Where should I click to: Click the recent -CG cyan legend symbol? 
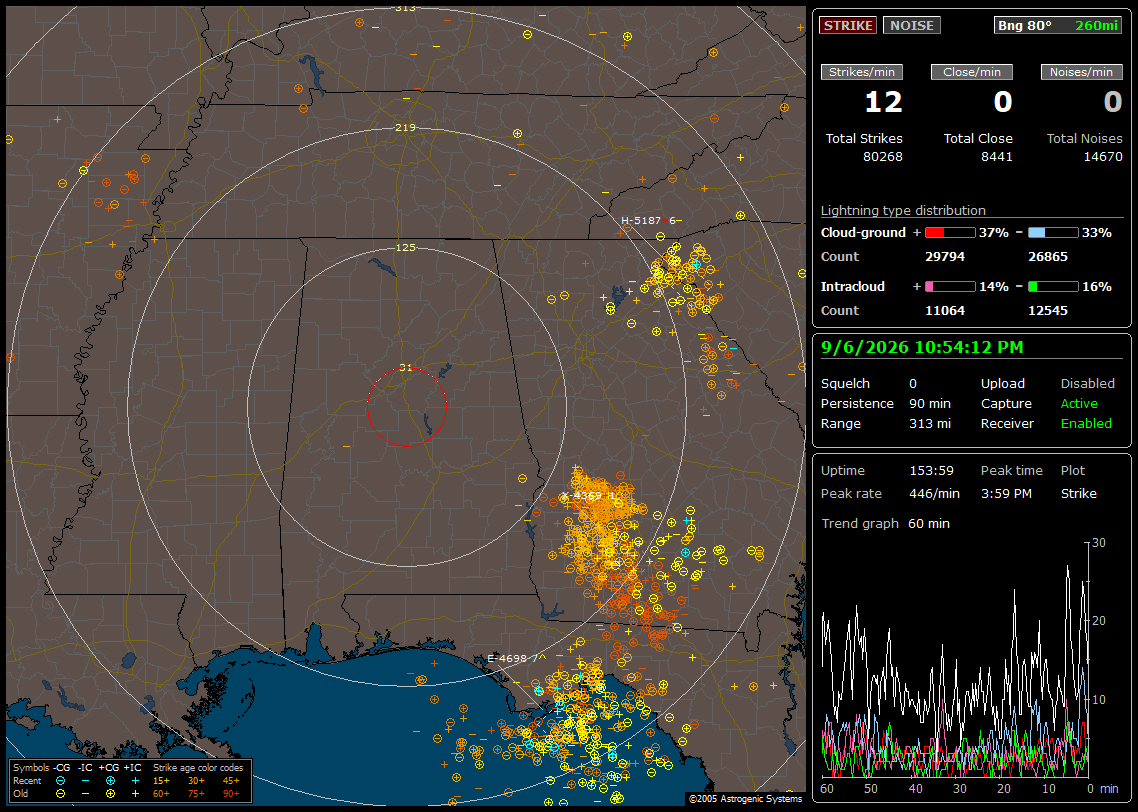(60, 781)
